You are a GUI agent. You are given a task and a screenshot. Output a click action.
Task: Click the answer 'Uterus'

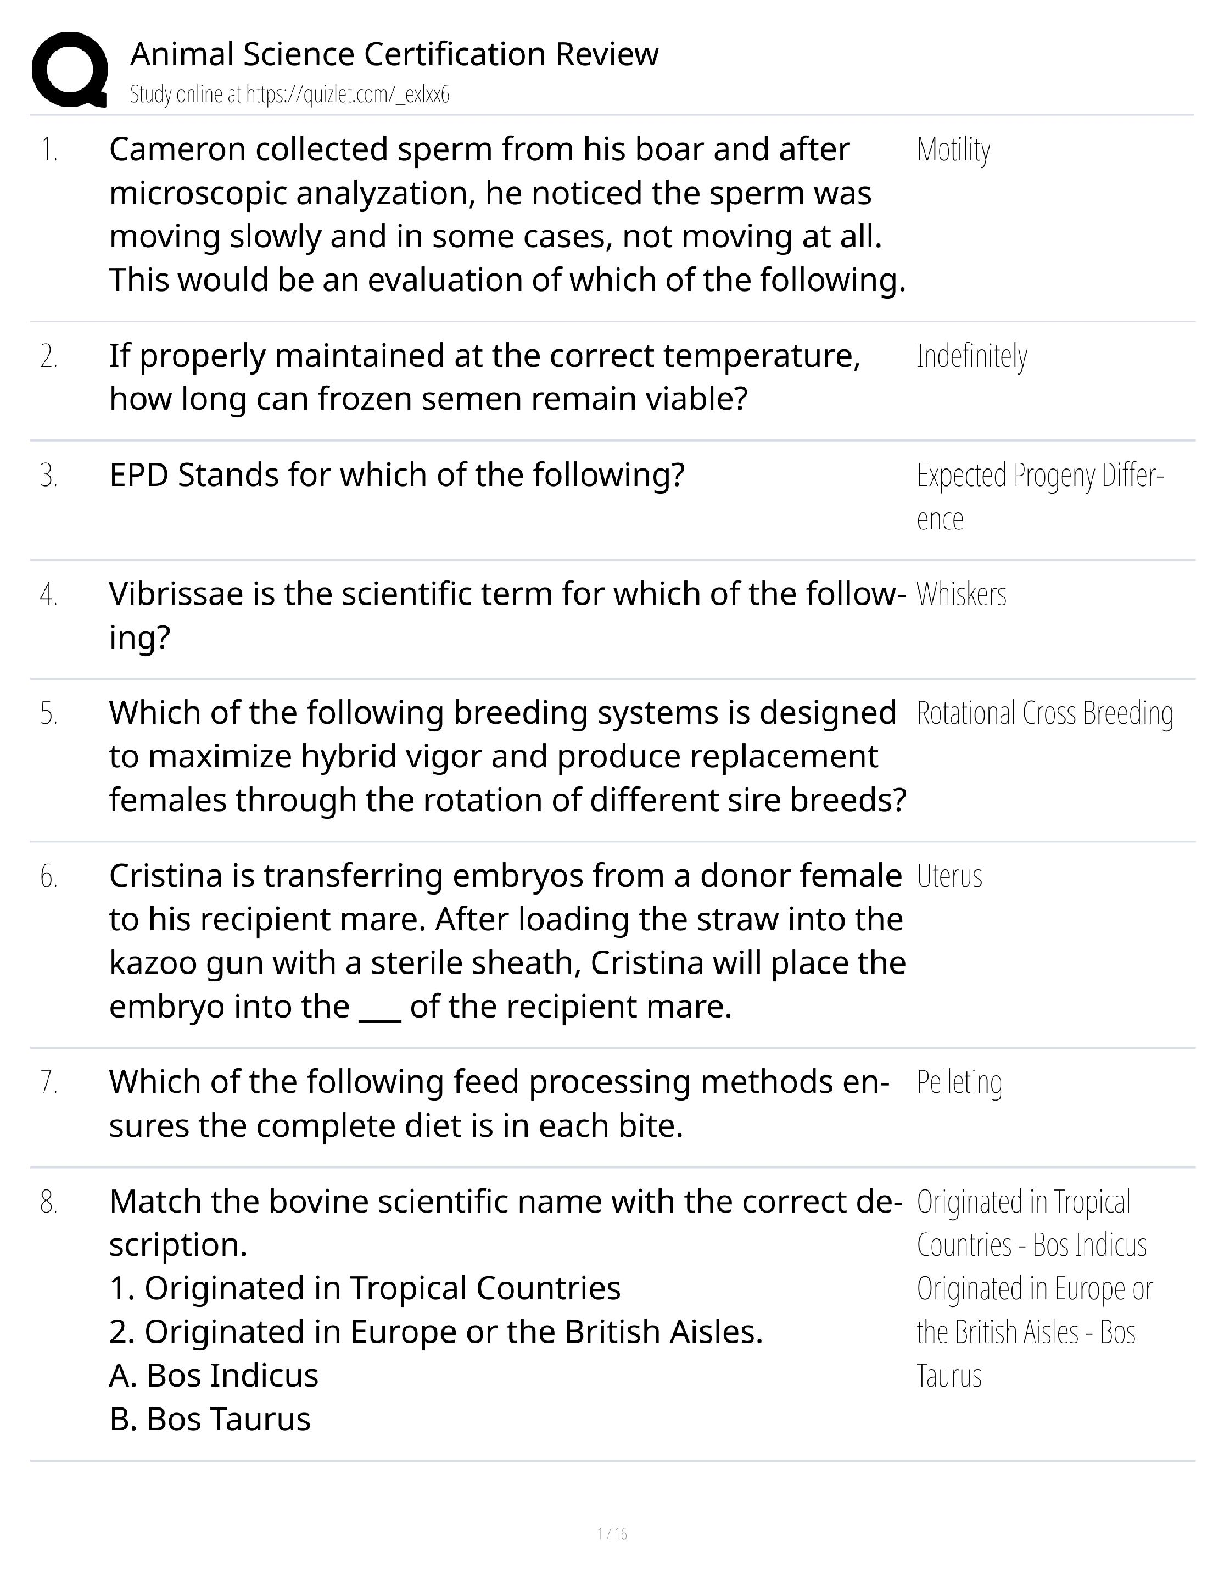[949, 877]
